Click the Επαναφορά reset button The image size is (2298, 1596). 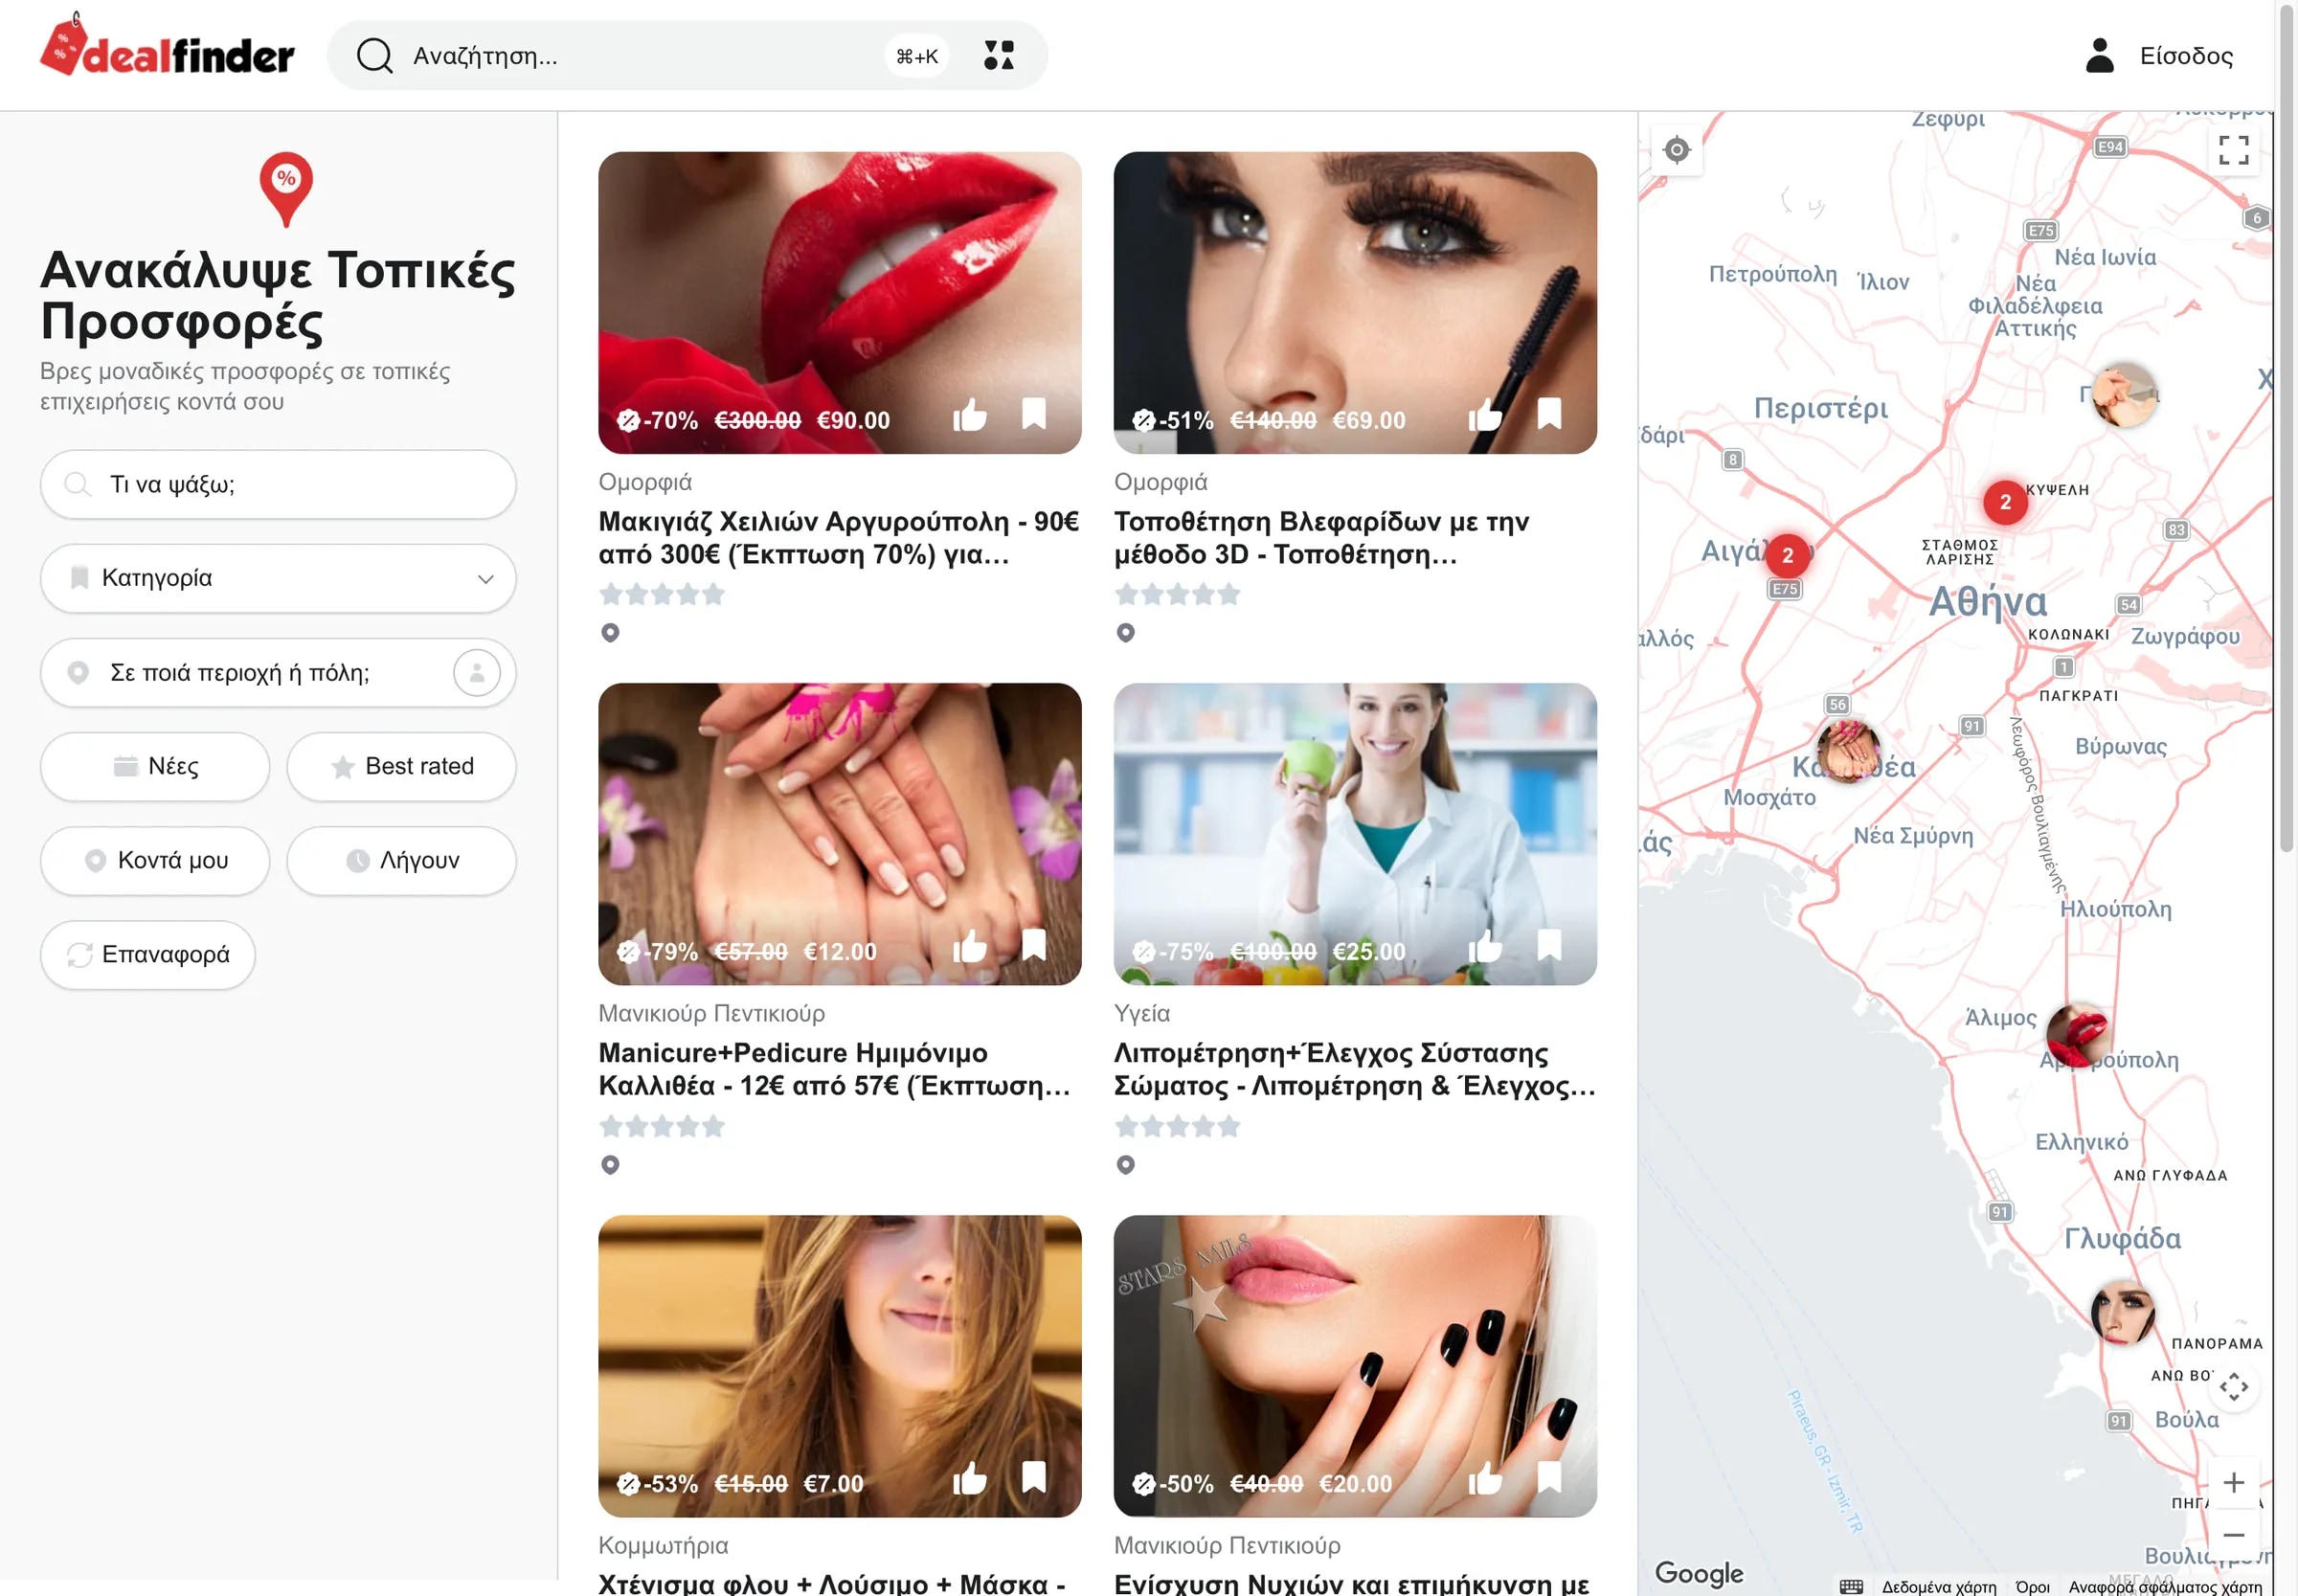pos(148,954)
